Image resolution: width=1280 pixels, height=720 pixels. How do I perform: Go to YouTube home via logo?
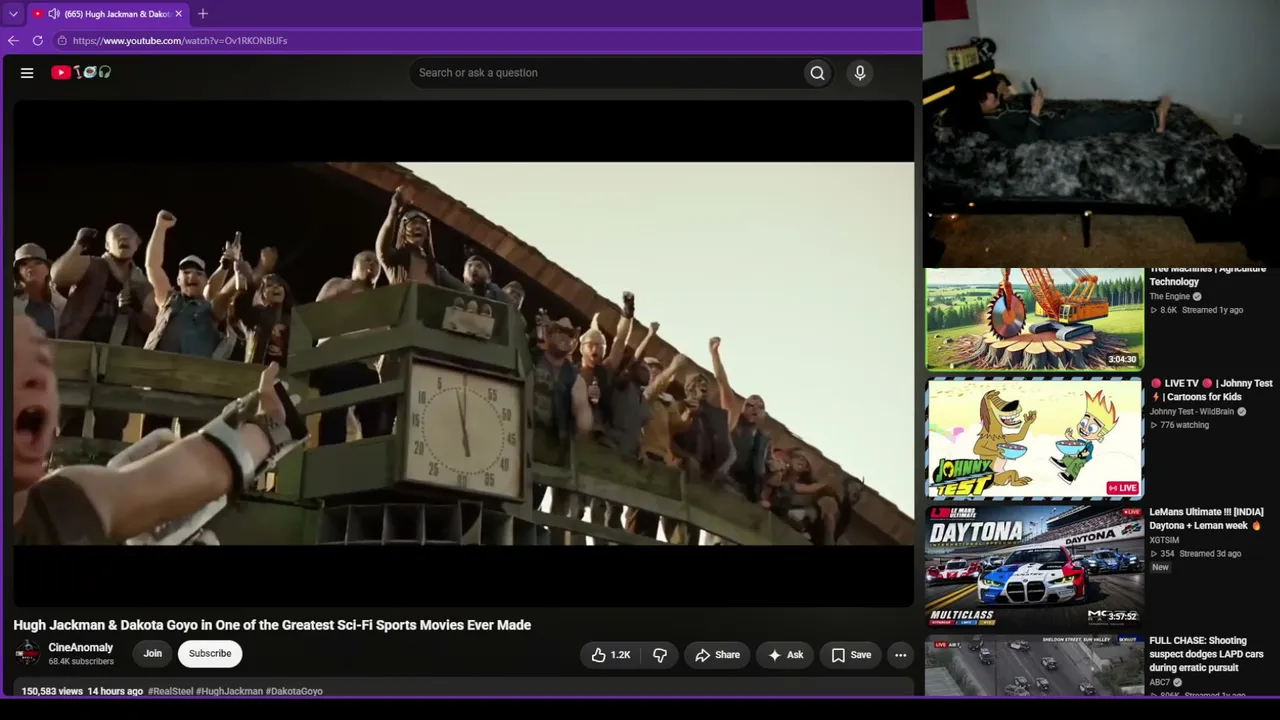click(x=81, y=72)
